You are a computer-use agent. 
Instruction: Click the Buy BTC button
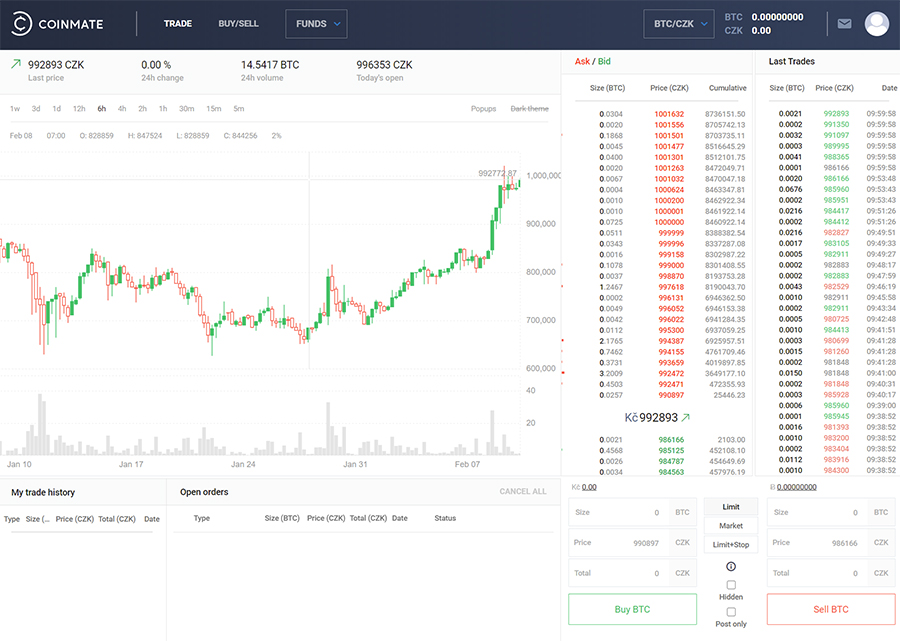(x=633, y=609)
